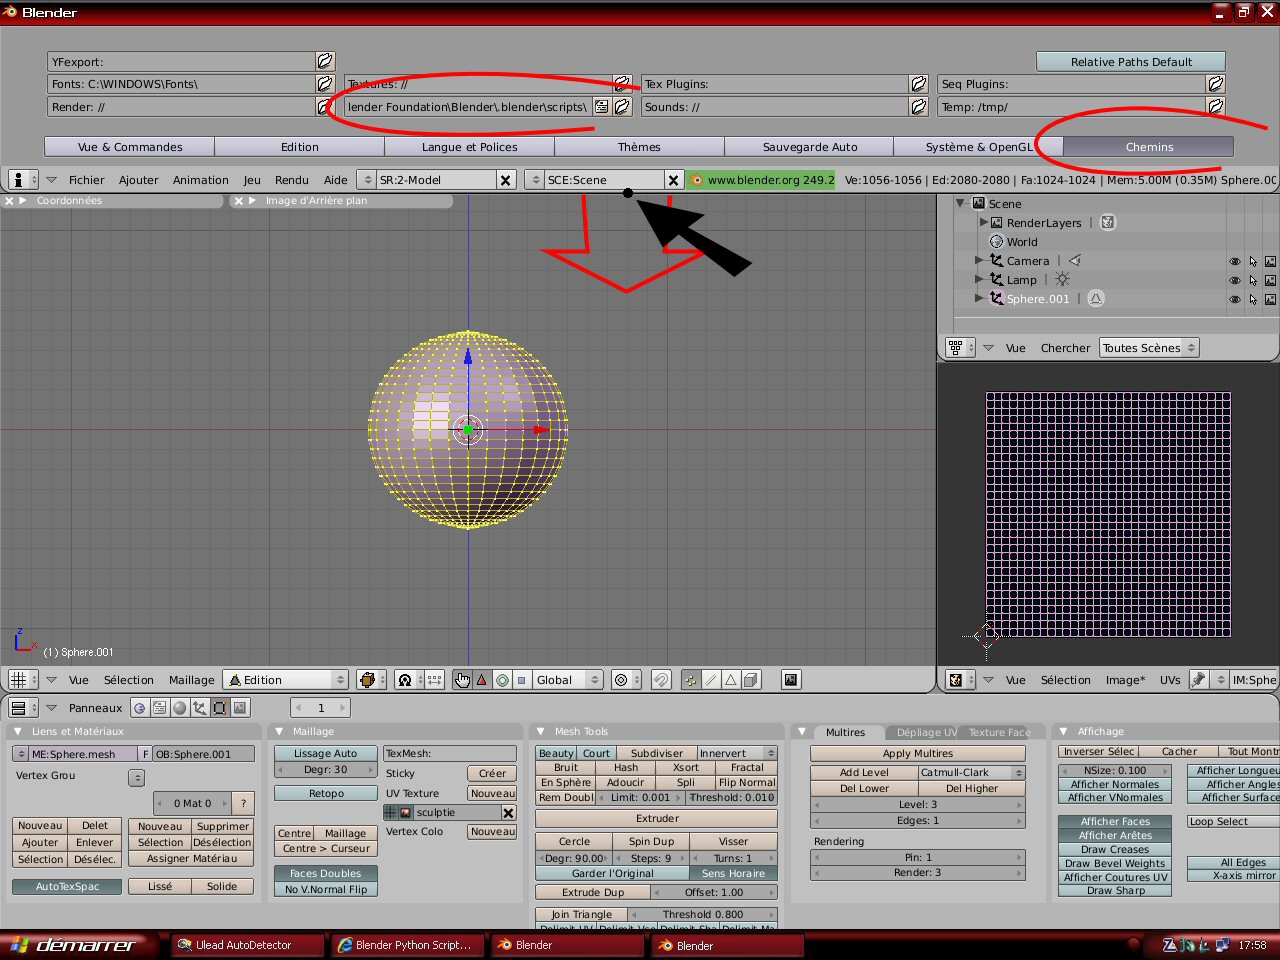
Task: Switch to the Thèmes preferences tab
Action: 639,147
